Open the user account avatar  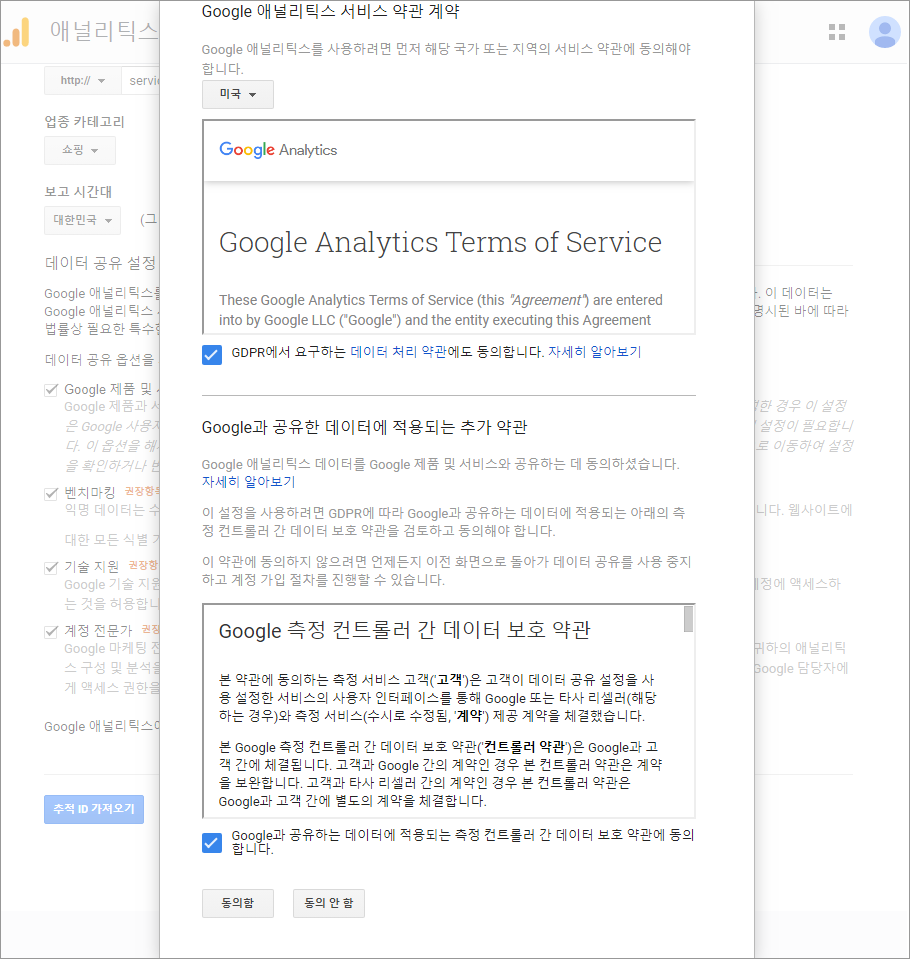[884, 32]
